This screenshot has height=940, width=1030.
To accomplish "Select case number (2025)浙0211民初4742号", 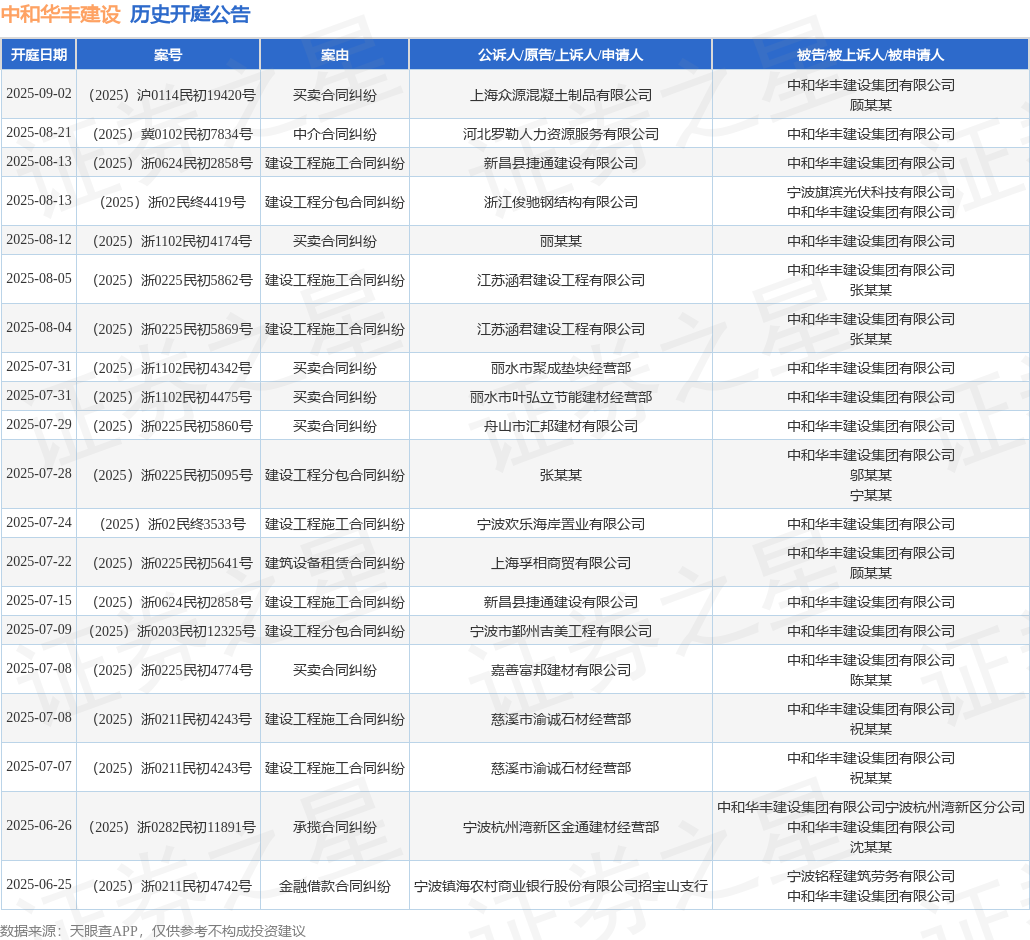I will click(x=171, y=887).
